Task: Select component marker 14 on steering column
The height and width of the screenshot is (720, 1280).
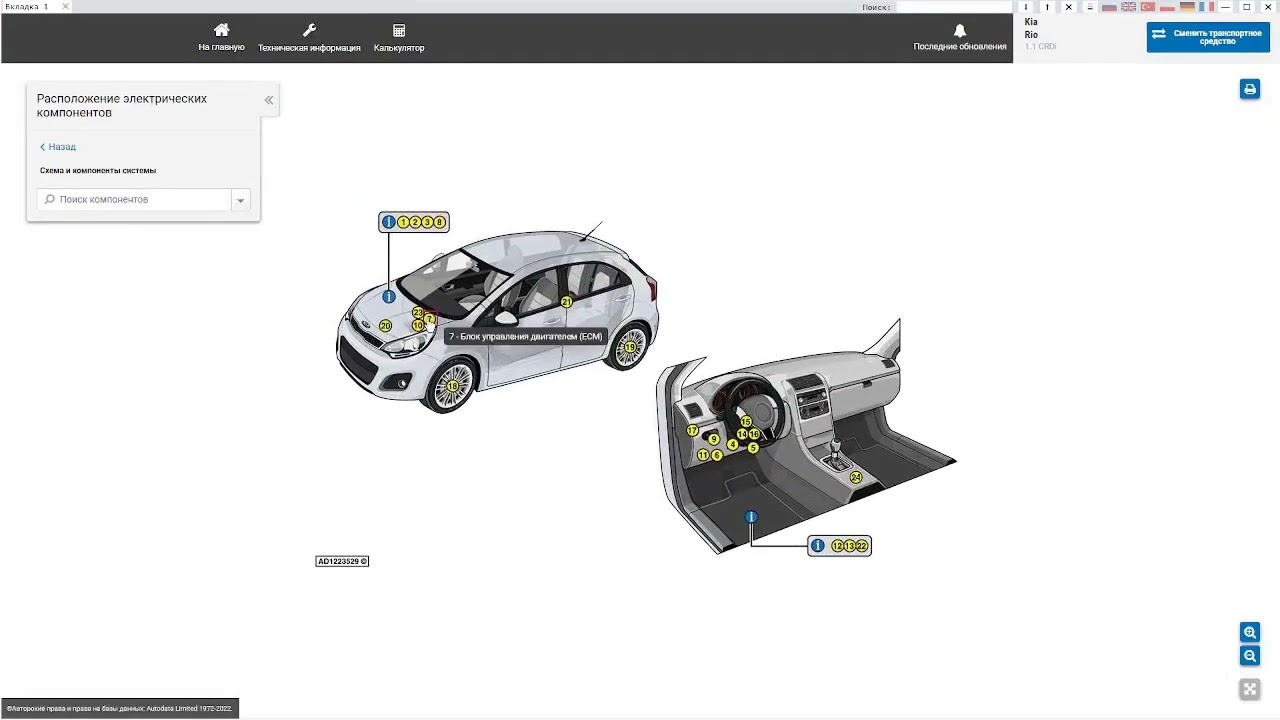Action: point(742,434)
